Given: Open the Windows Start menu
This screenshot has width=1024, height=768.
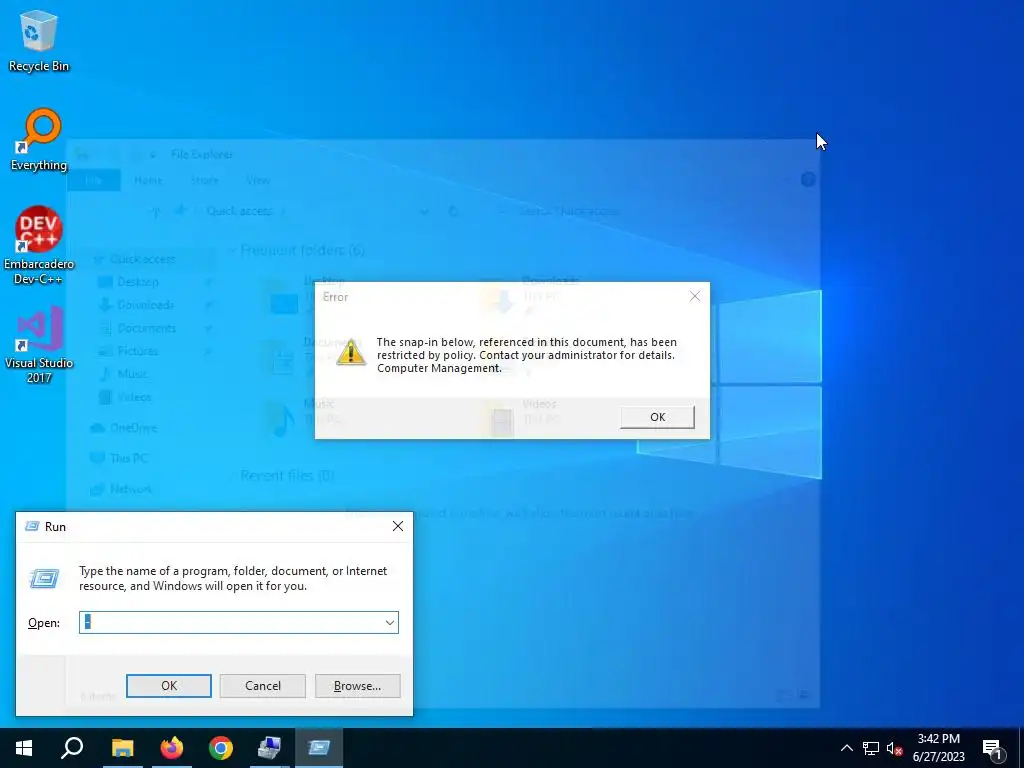Looking at the screenshot, I should [x=24, y=748].
